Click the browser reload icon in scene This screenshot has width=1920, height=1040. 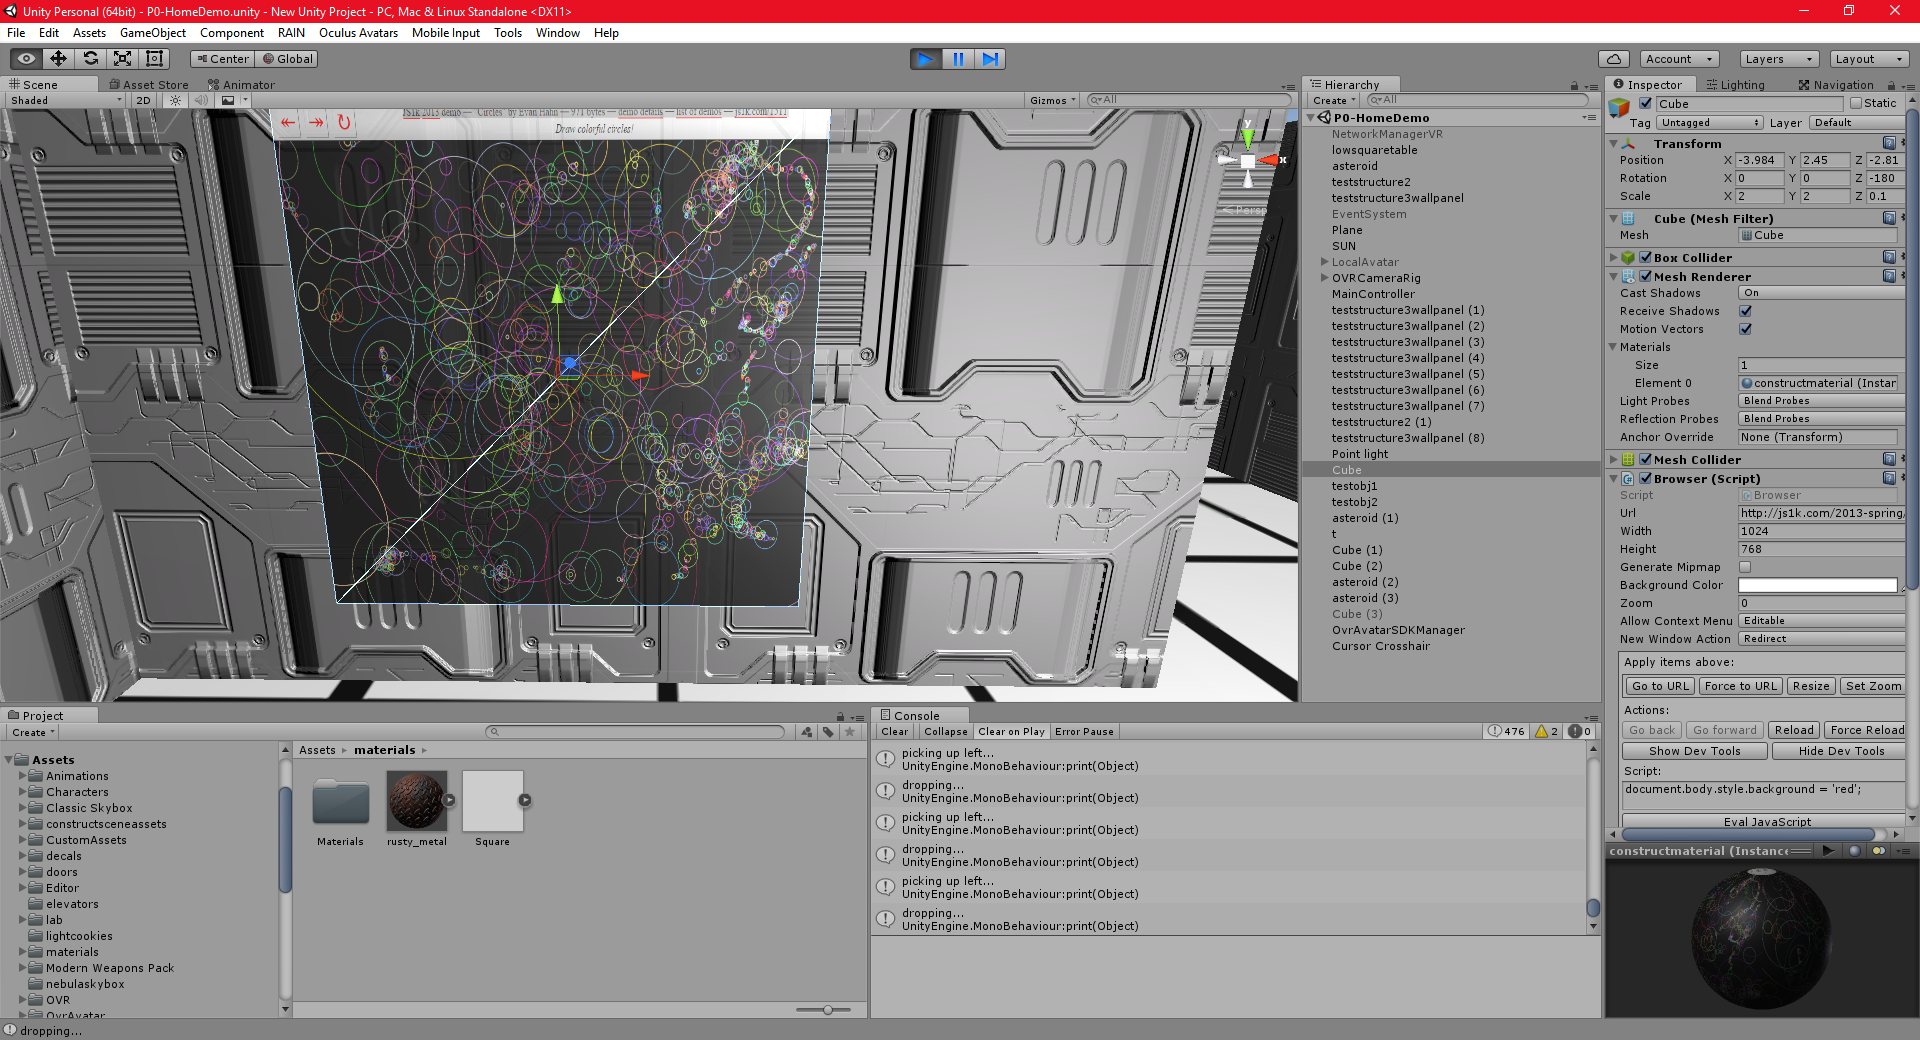point(344,122)
